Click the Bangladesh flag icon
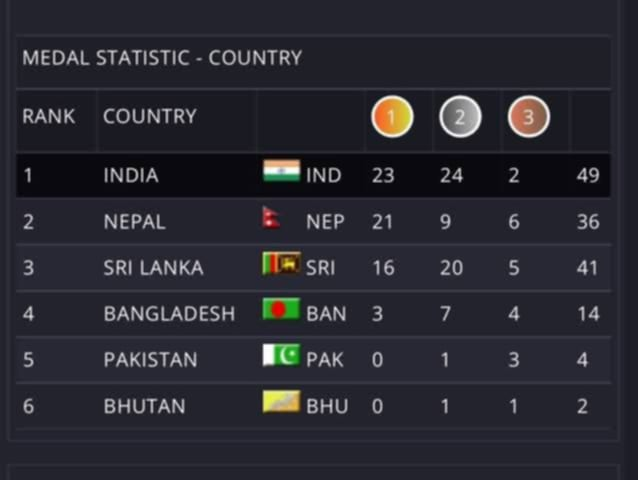This screenshot has height=480, width=638. [x=281, y=310]
